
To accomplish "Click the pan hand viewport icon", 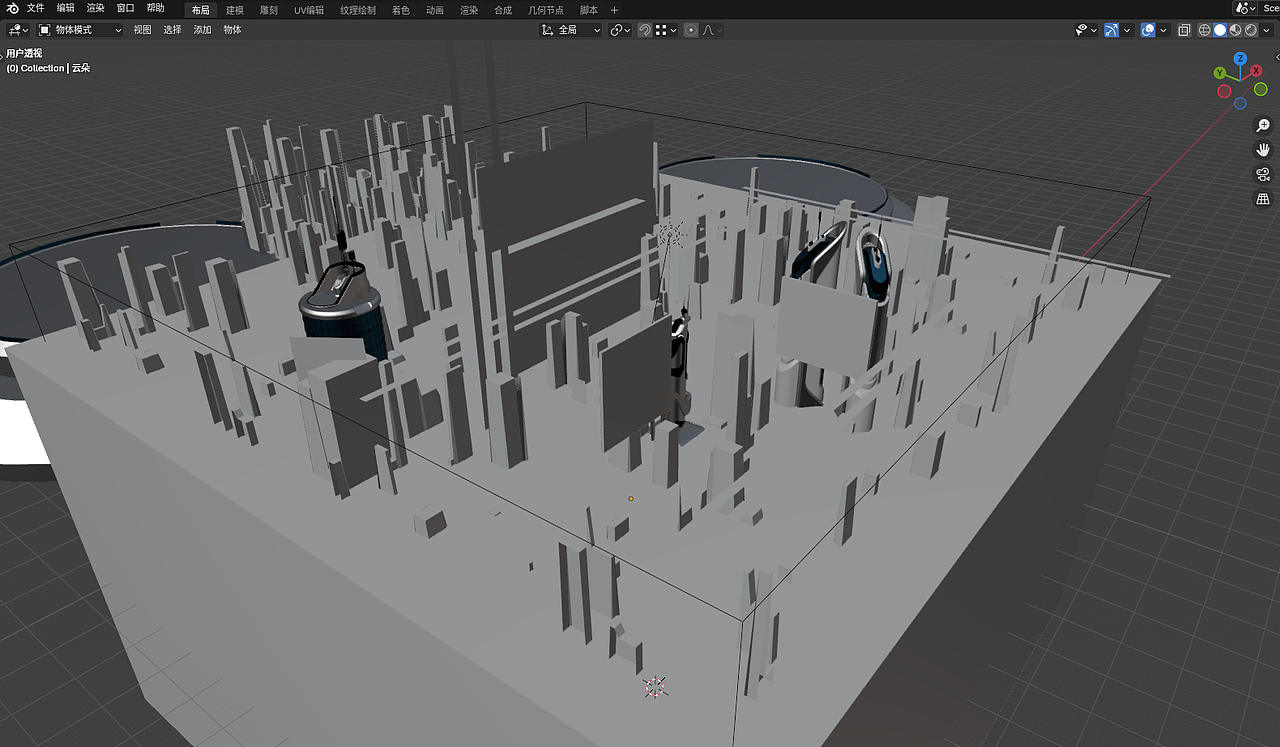I will tap(1263, 150).
